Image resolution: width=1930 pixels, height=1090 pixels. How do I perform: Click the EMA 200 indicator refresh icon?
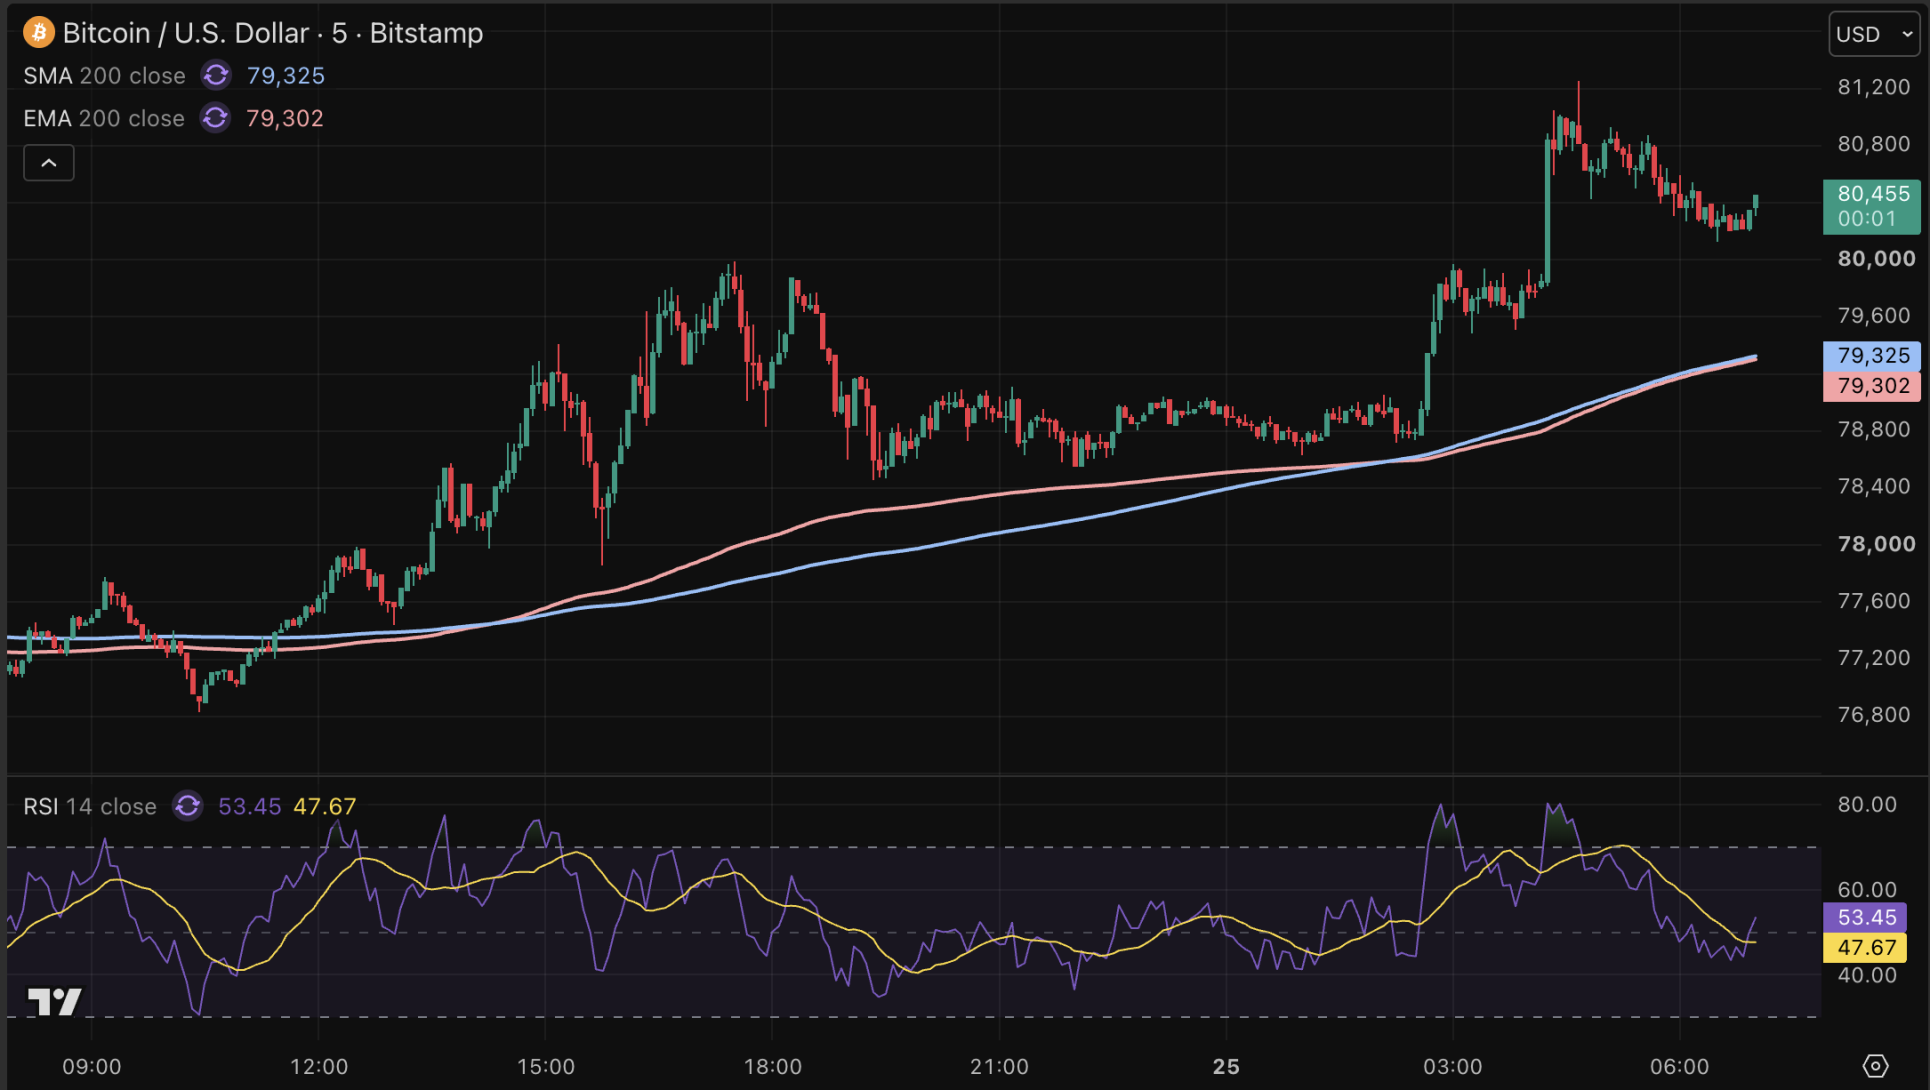click(215, 118)
